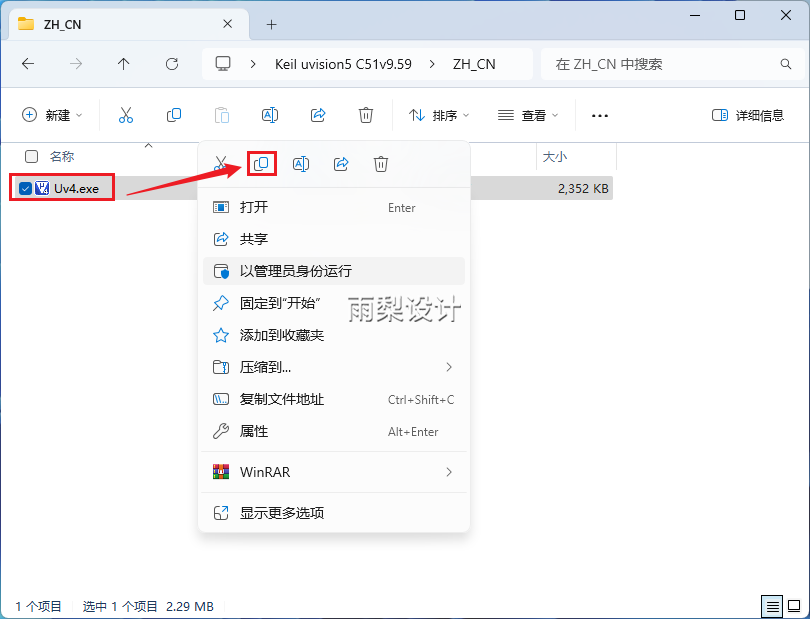Click the Paste icon on the toolbar
The height and width of the screenshot is (619, 810).
(222, 115)
